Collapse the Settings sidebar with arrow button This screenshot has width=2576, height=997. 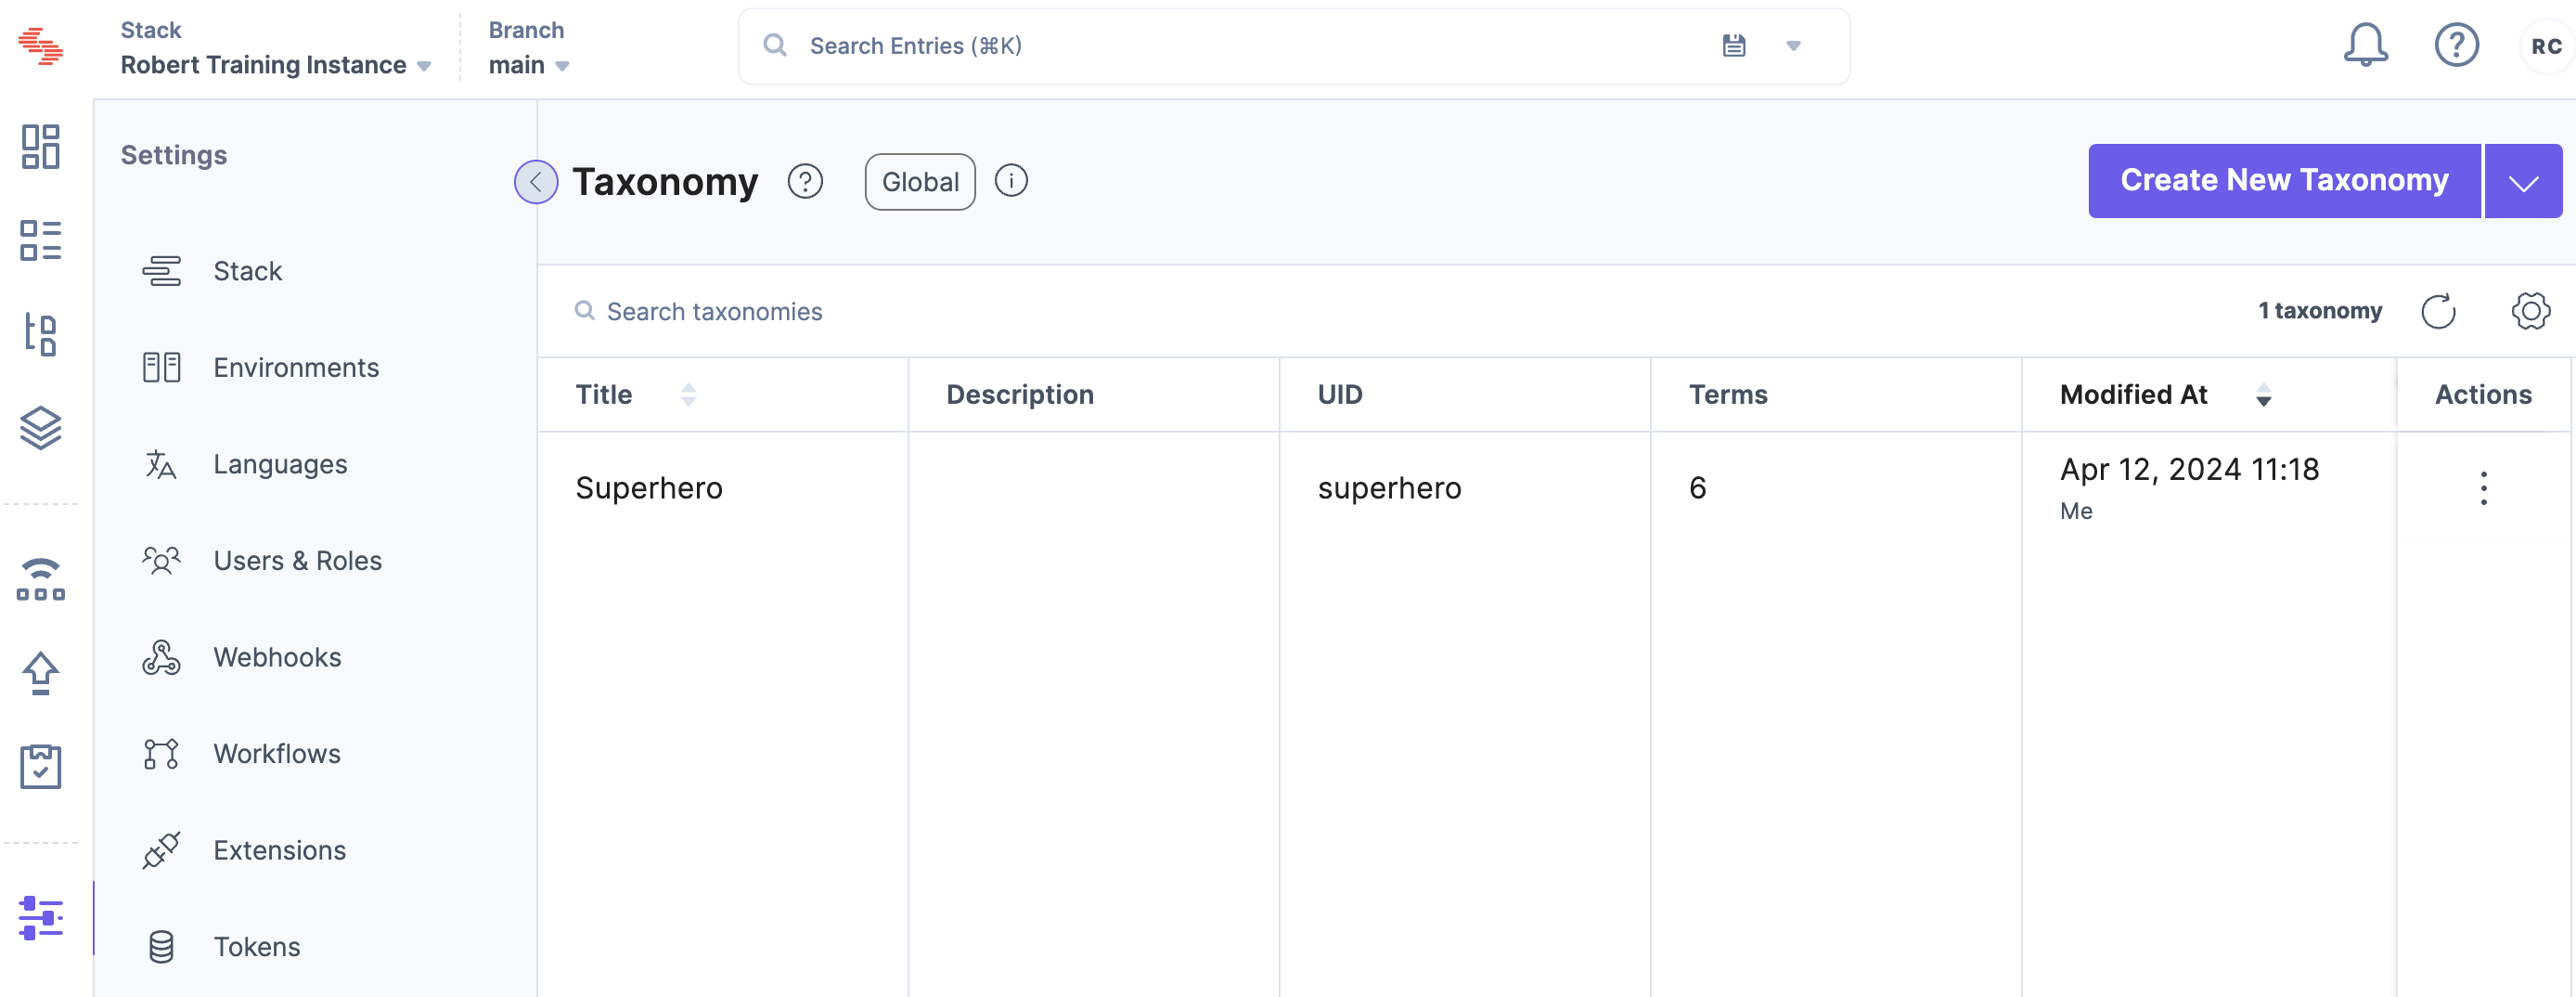536,182
